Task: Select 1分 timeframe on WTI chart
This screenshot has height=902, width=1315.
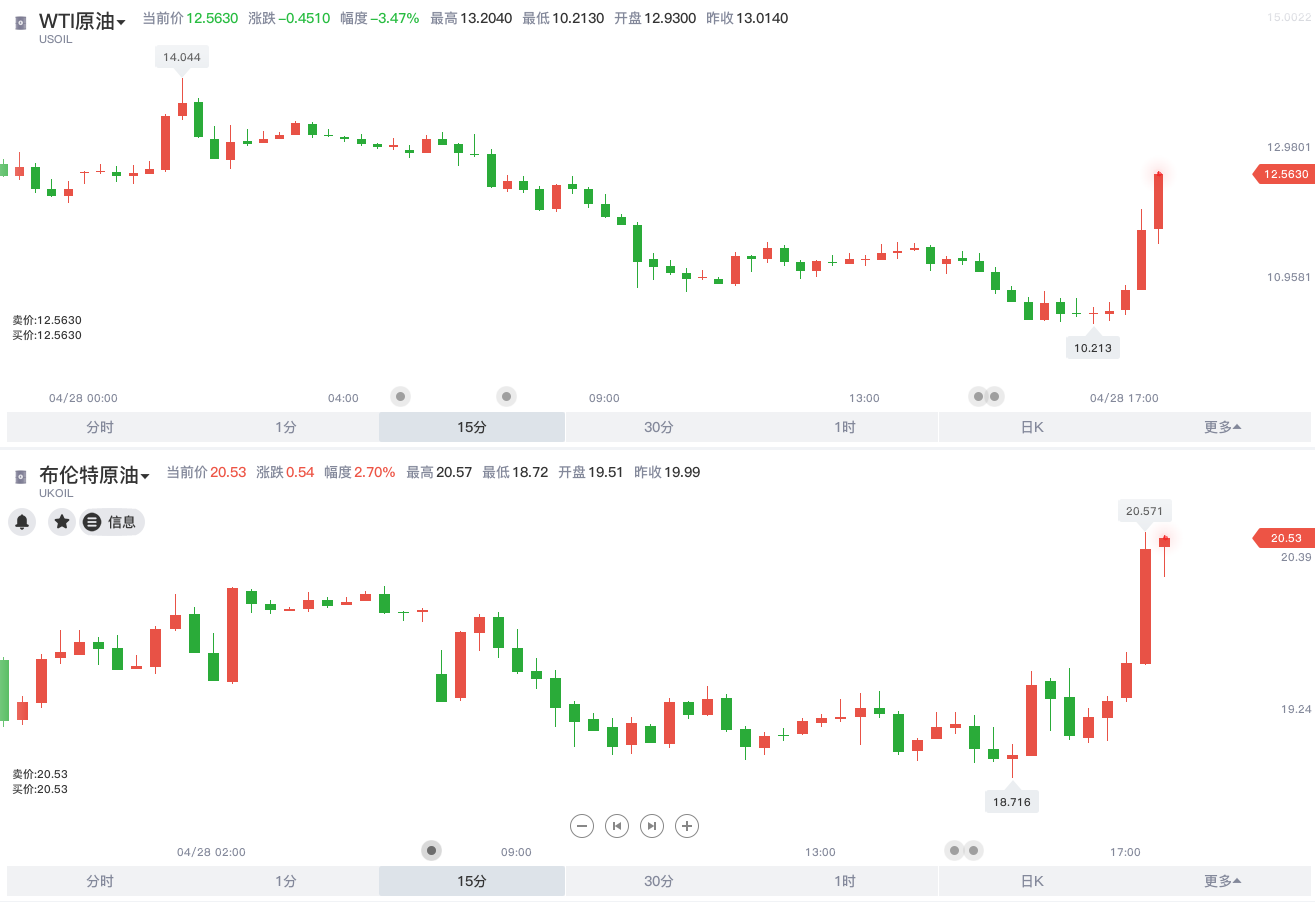Action: (x=284, y=426)
